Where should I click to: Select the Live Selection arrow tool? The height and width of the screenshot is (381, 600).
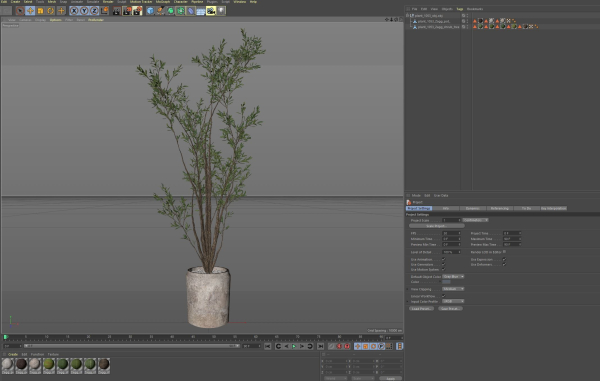[x=20, y=11]
